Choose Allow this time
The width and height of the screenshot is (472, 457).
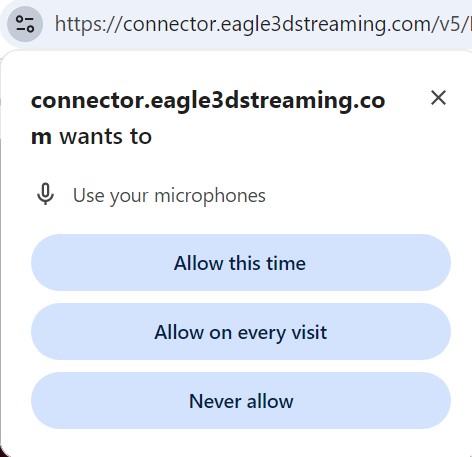[x=241, y=263]
